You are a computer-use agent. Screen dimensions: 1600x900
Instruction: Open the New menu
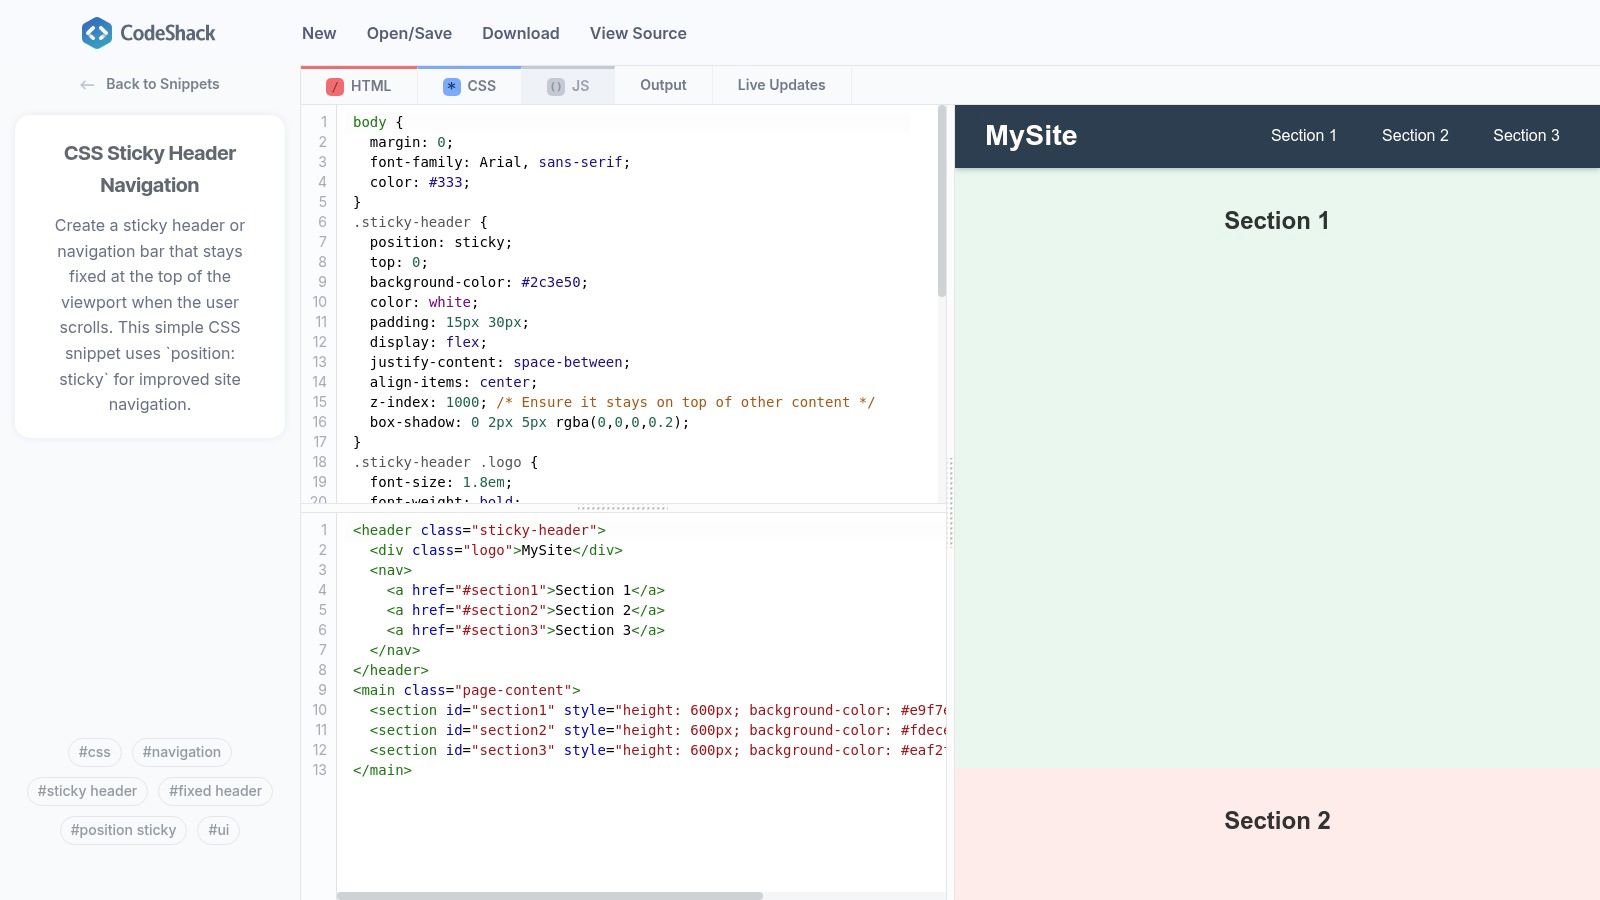point(319,33)
